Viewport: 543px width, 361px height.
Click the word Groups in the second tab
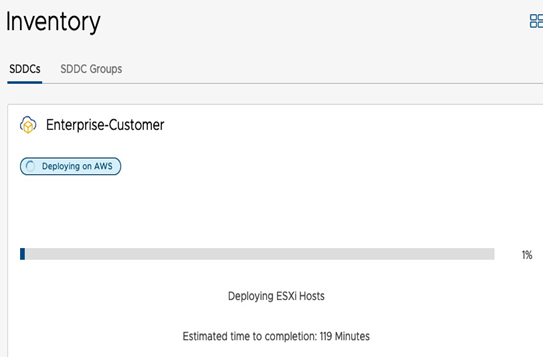click(106, 69)
